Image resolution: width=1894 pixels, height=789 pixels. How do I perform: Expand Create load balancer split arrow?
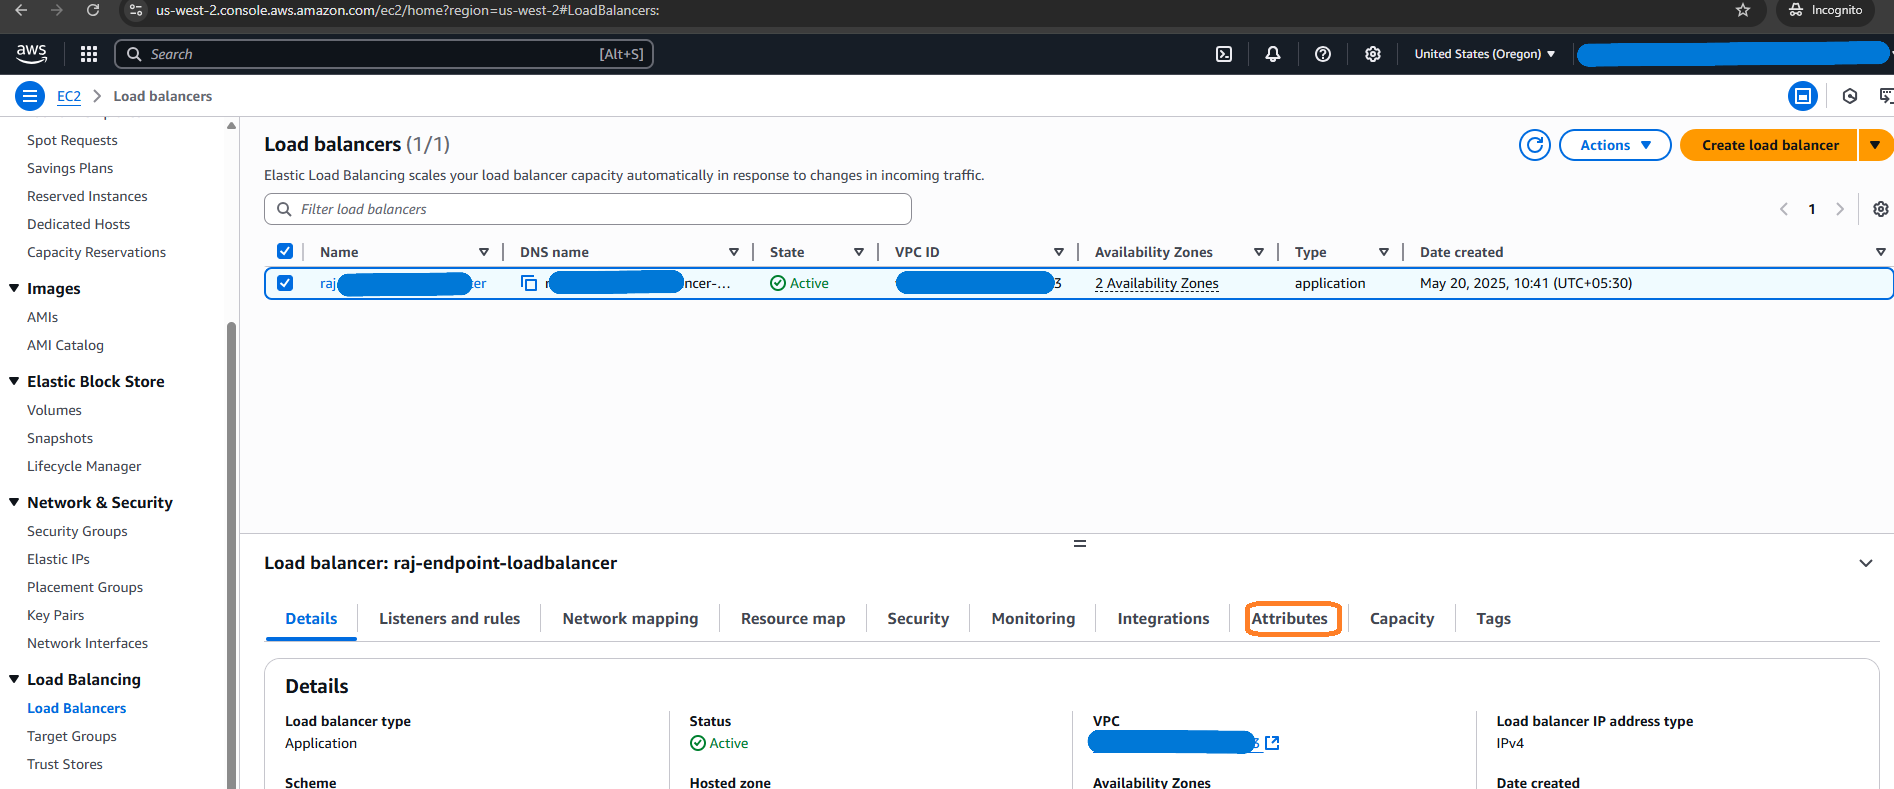click(x=1875, y=145)
